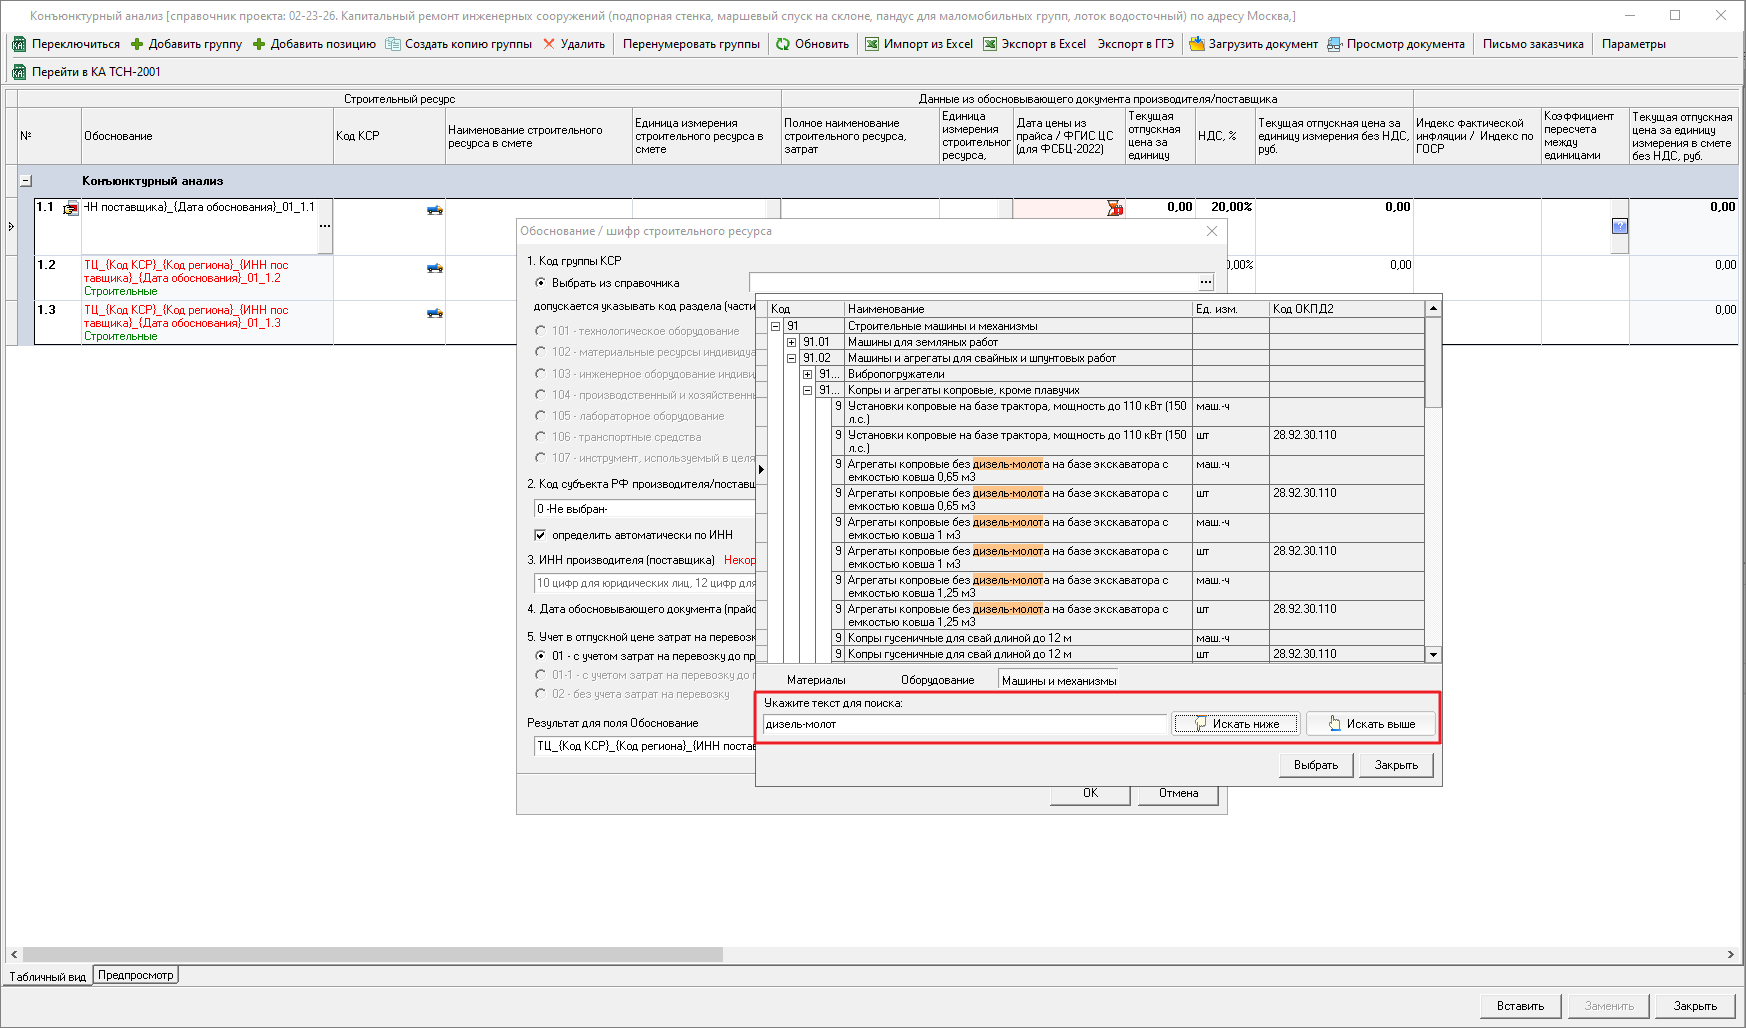Click the 'Просмотр документа' icon

1335,44
